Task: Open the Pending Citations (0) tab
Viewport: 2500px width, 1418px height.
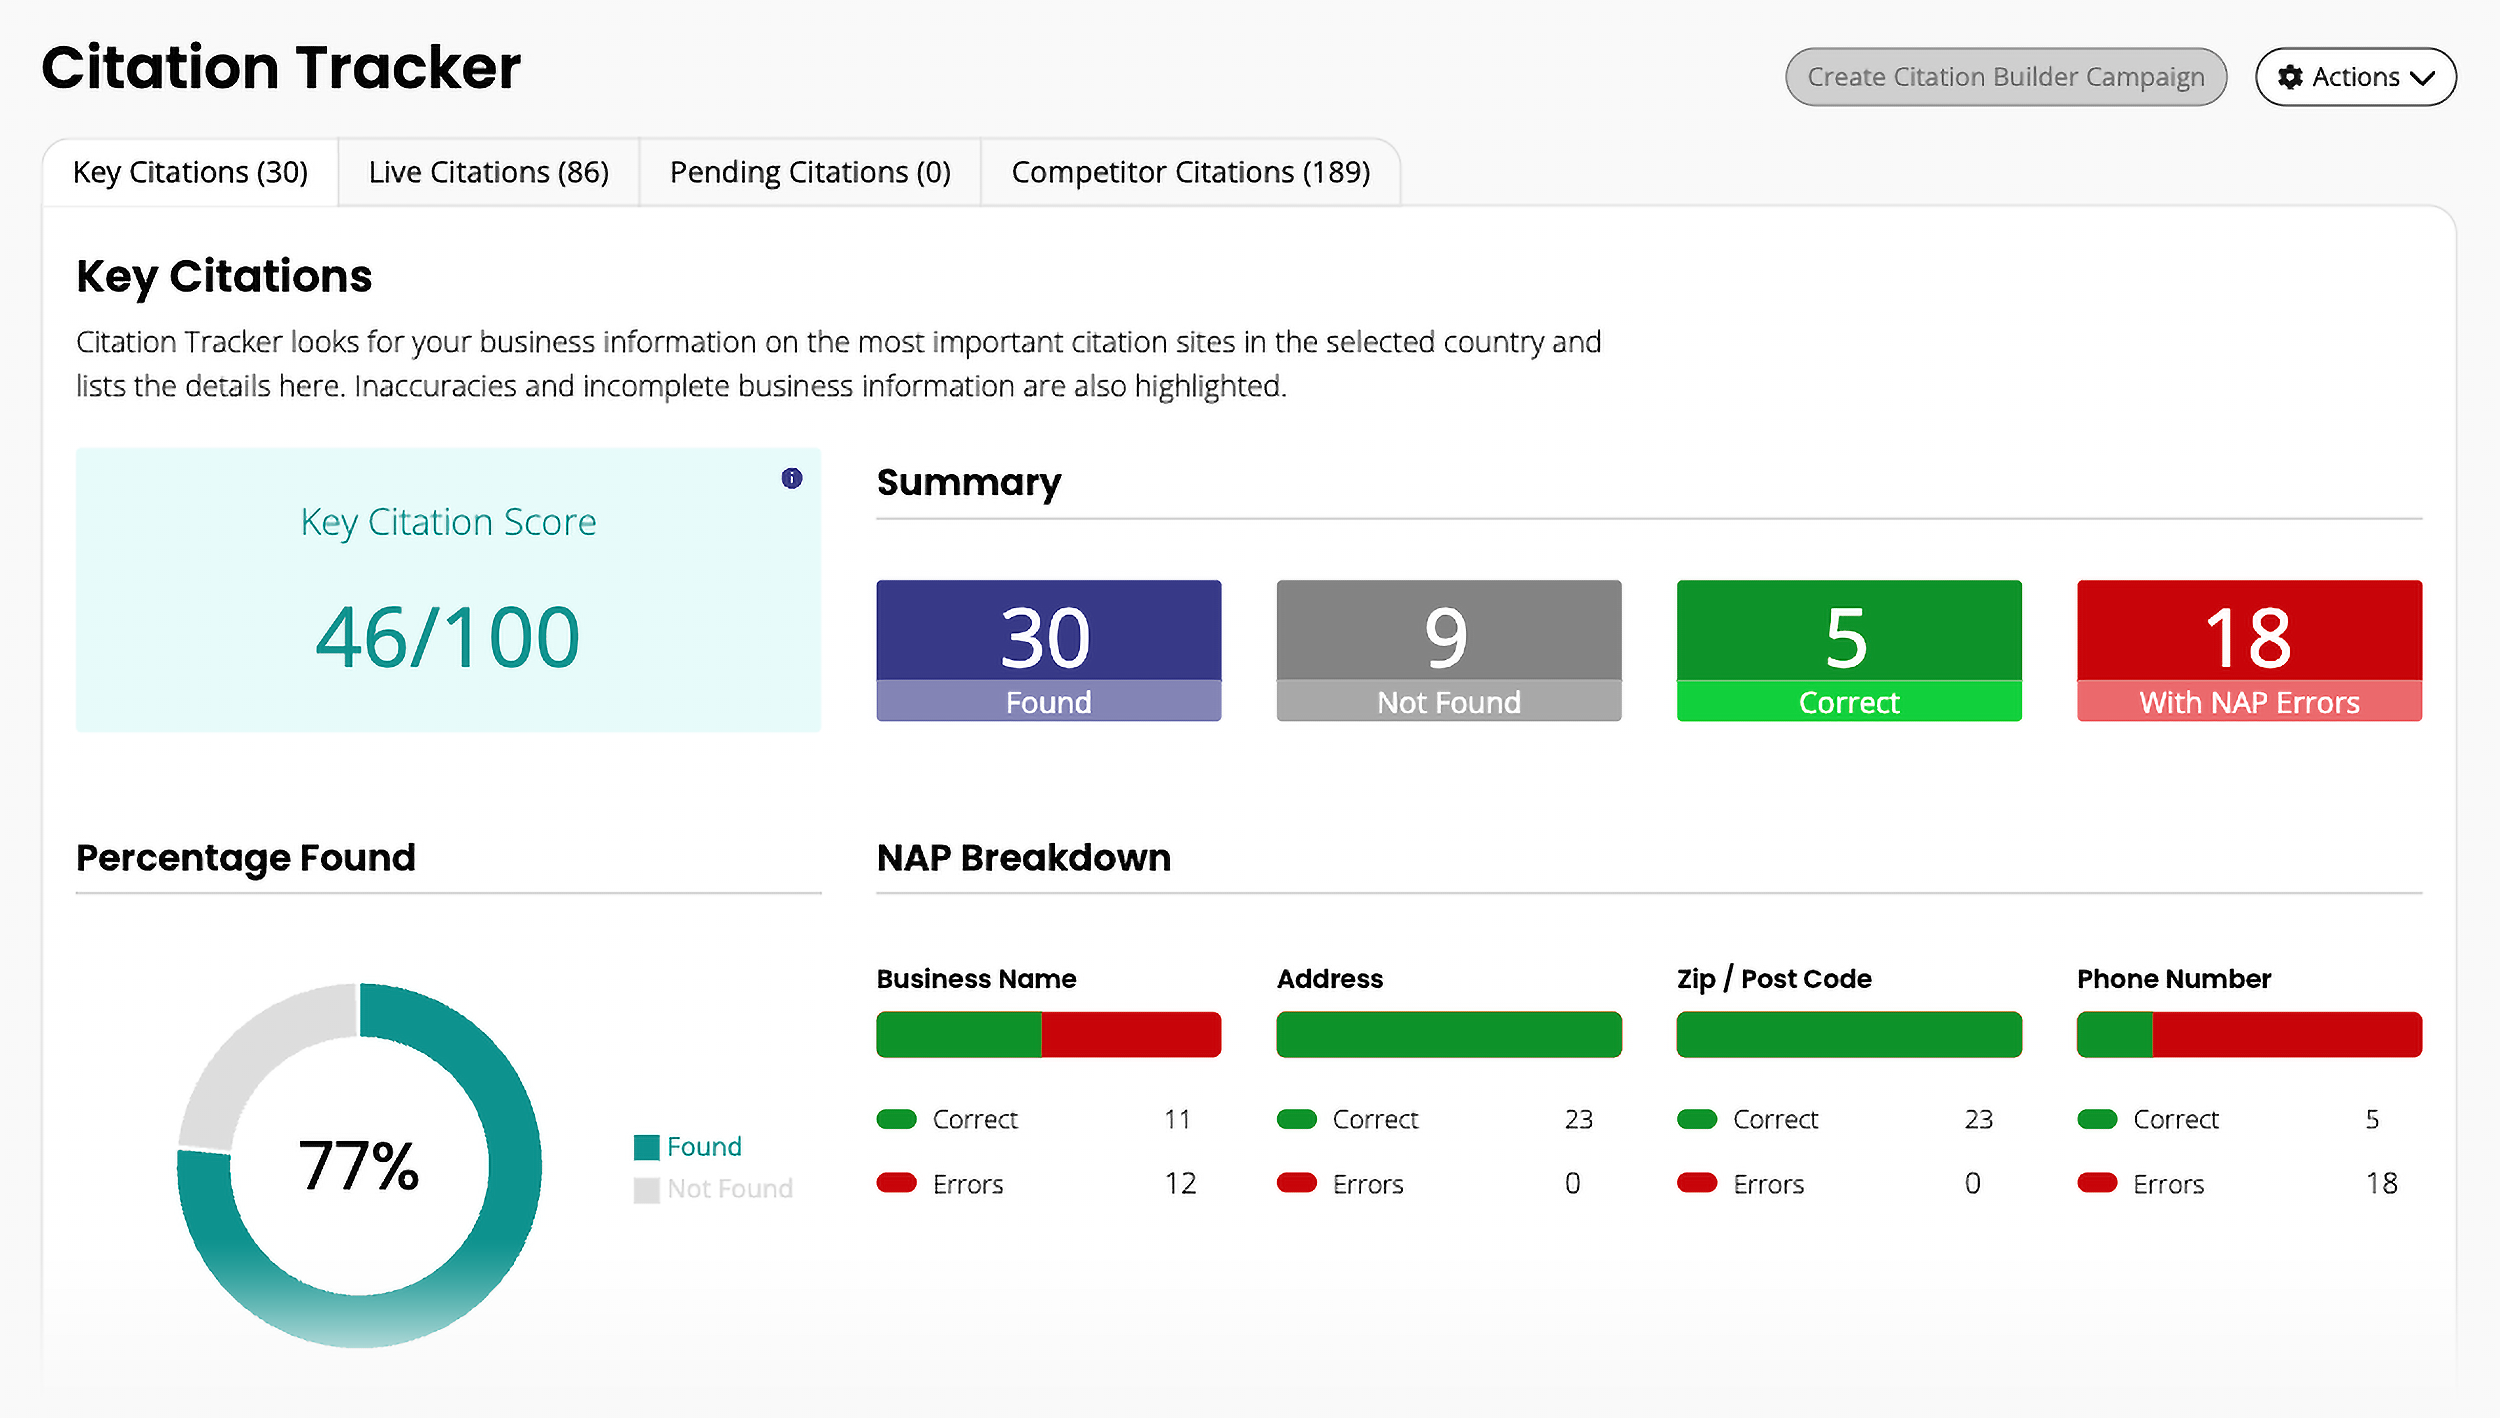Action: pos(810,172)
